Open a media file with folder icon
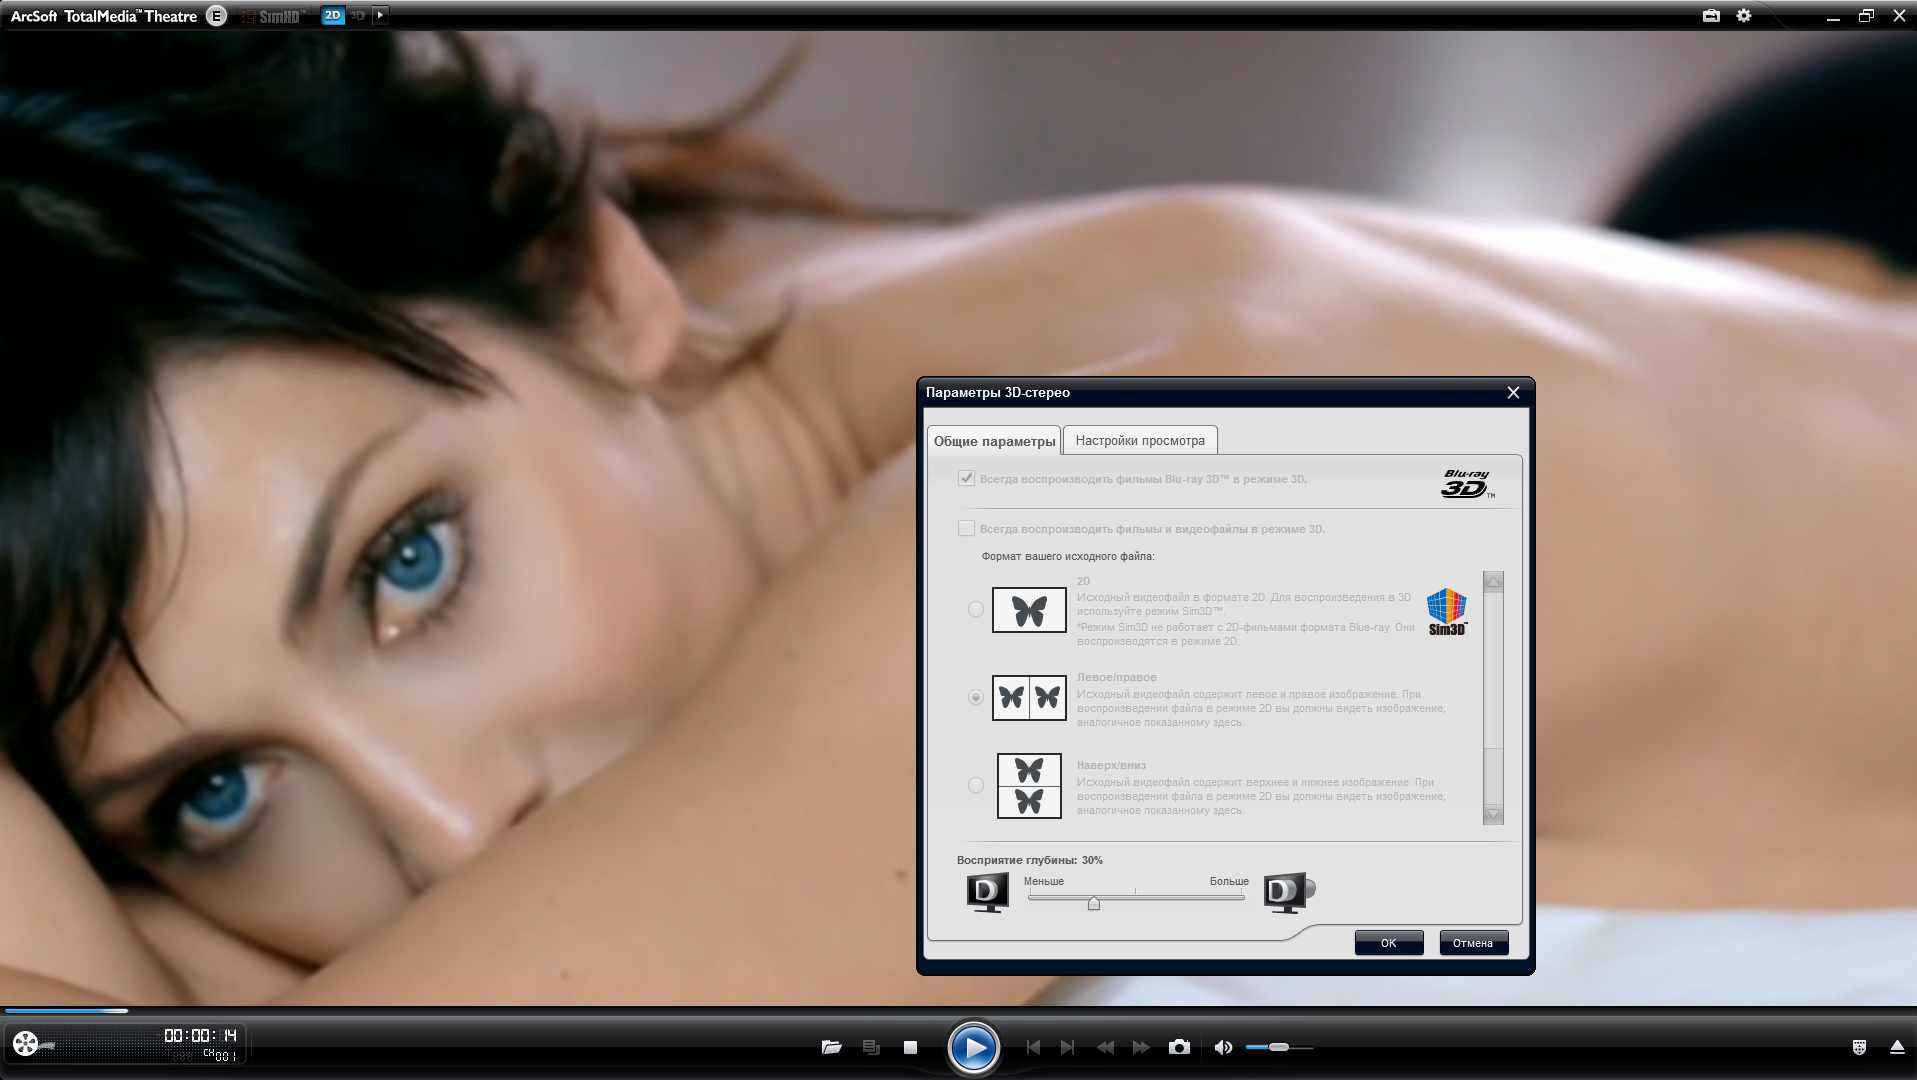The width and height of the screenshot is (1917, 1080). pyautogui.click(x=831, y=1047)
